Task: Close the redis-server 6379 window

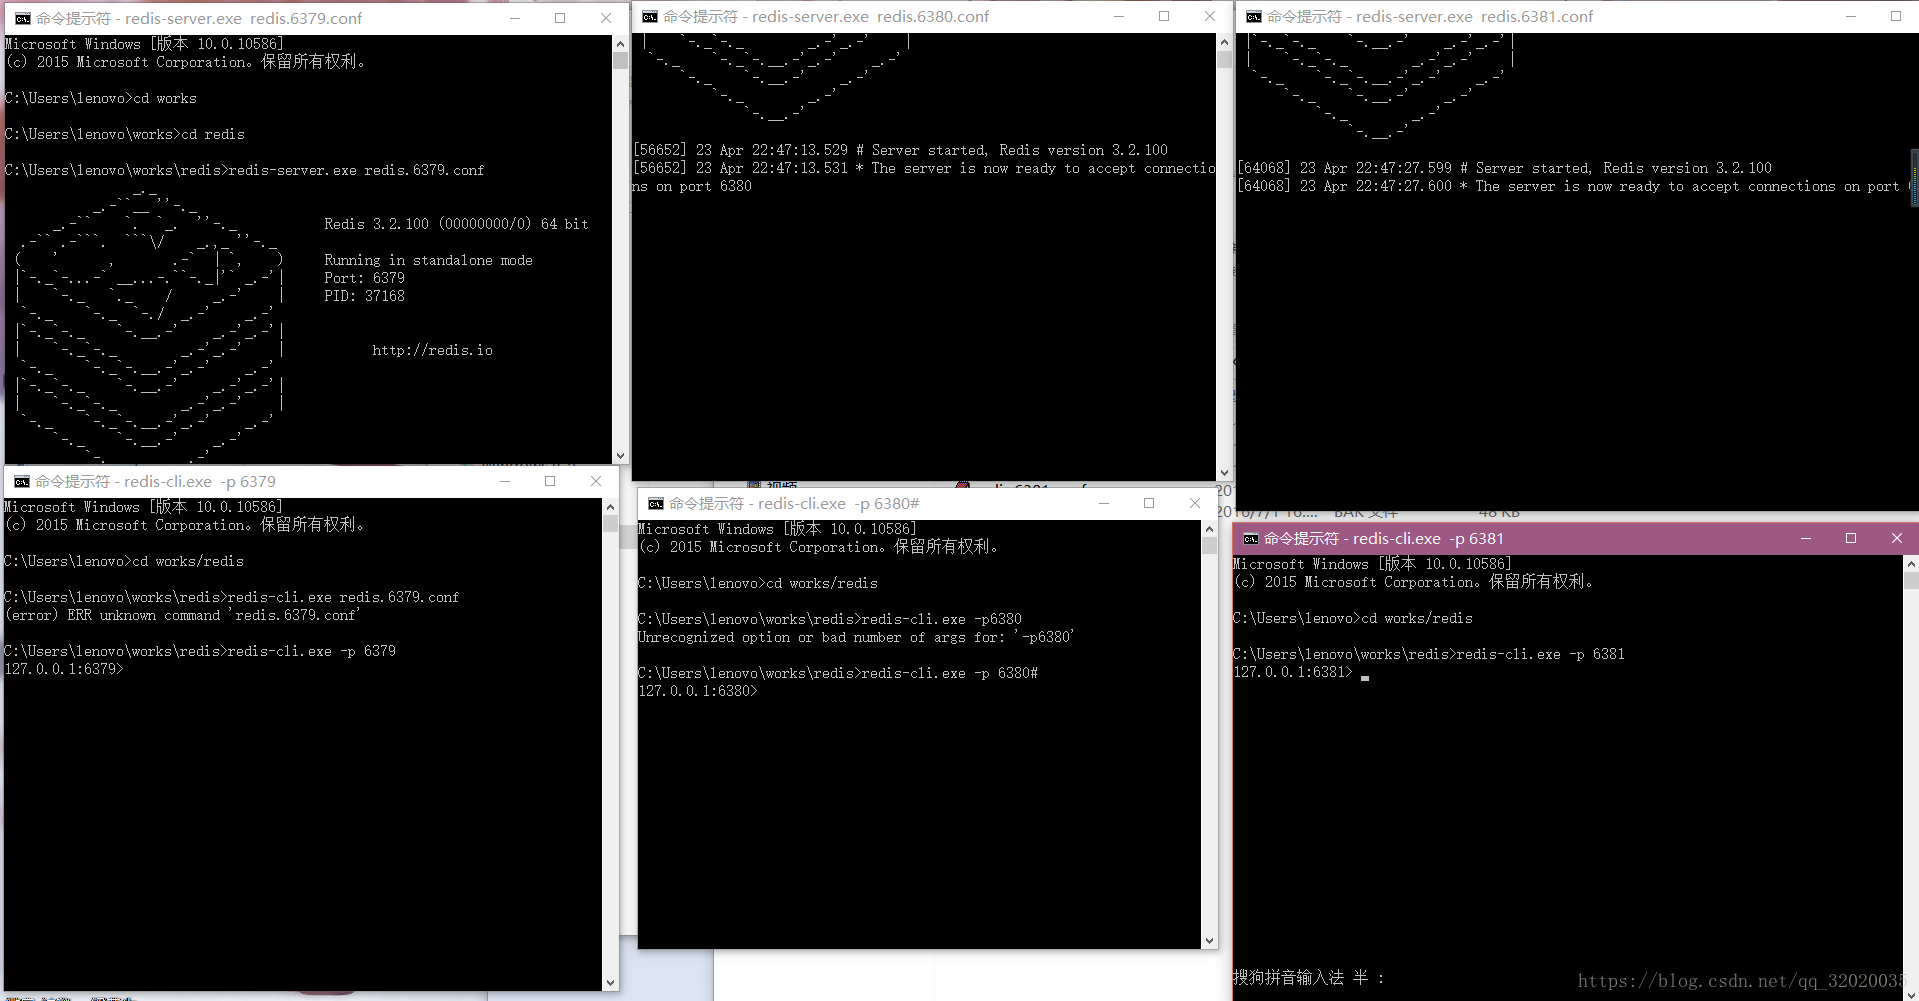Action: 605,18
